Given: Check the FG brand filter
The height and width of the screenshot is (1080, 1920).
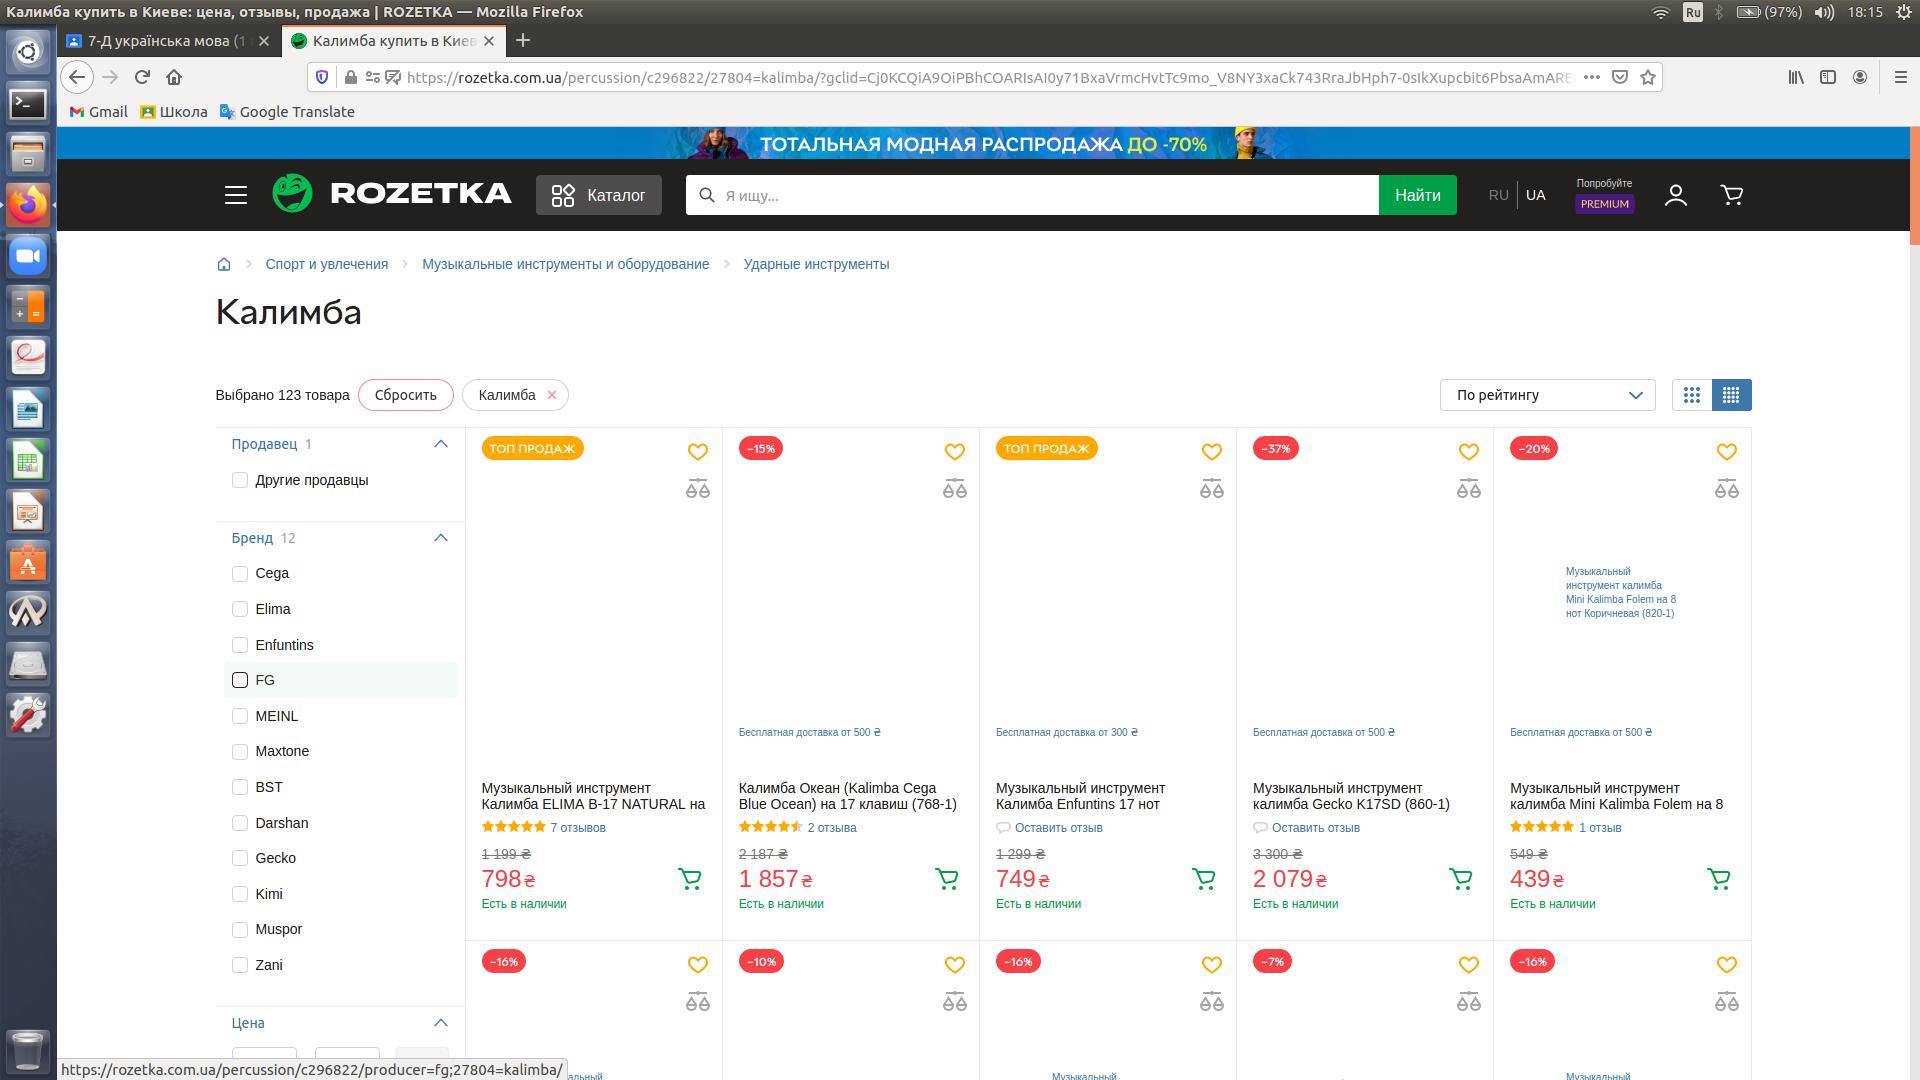Looking at the screenshot, I should 240,680.
